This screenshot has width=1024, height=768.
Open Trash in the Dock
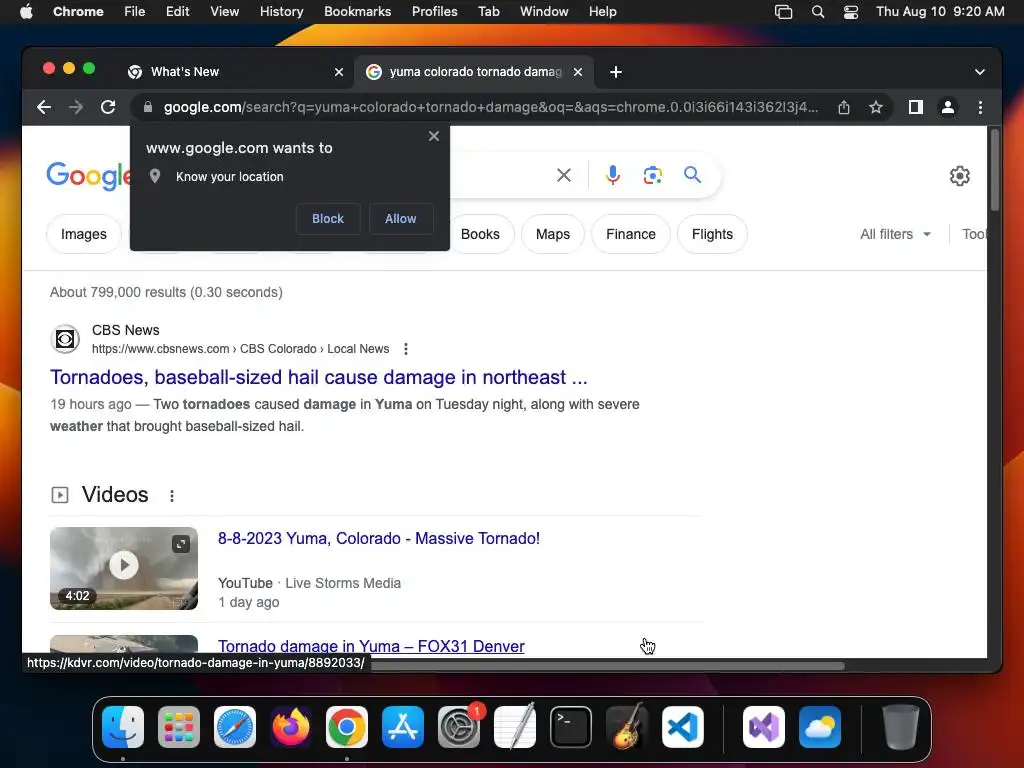[901, 727]
